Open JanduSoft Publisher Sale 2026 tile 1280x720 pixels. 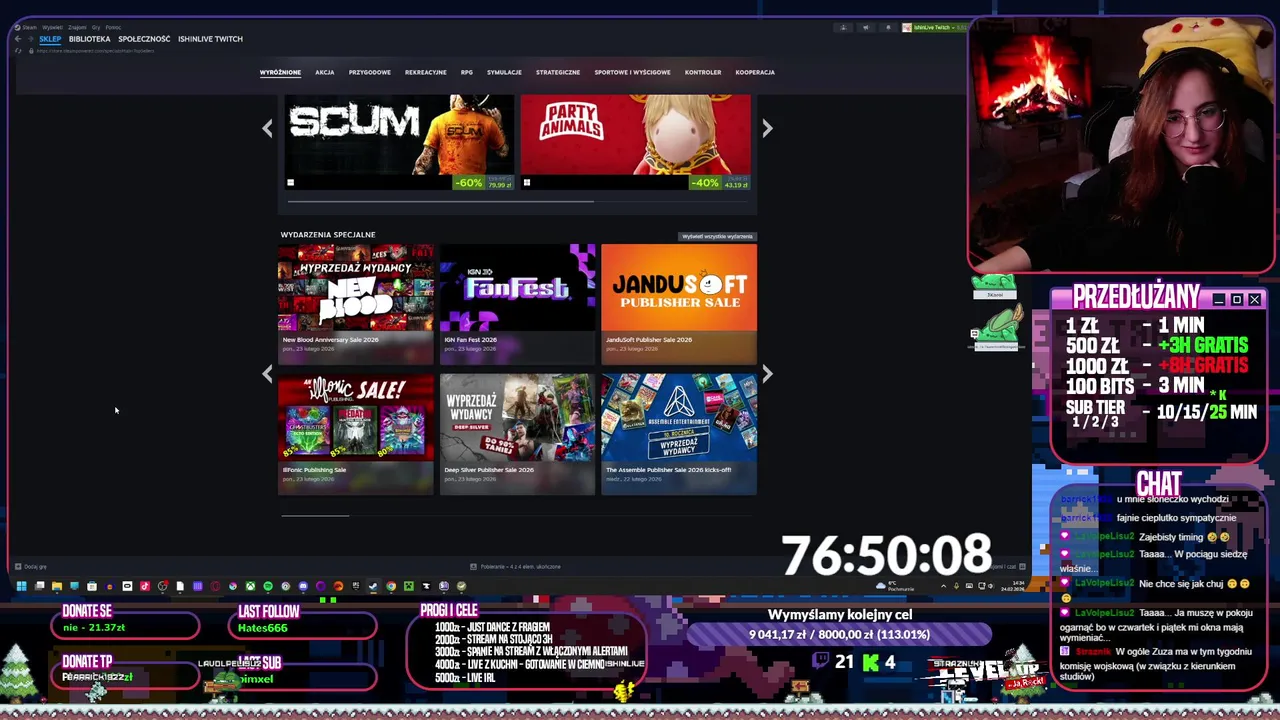679,304
